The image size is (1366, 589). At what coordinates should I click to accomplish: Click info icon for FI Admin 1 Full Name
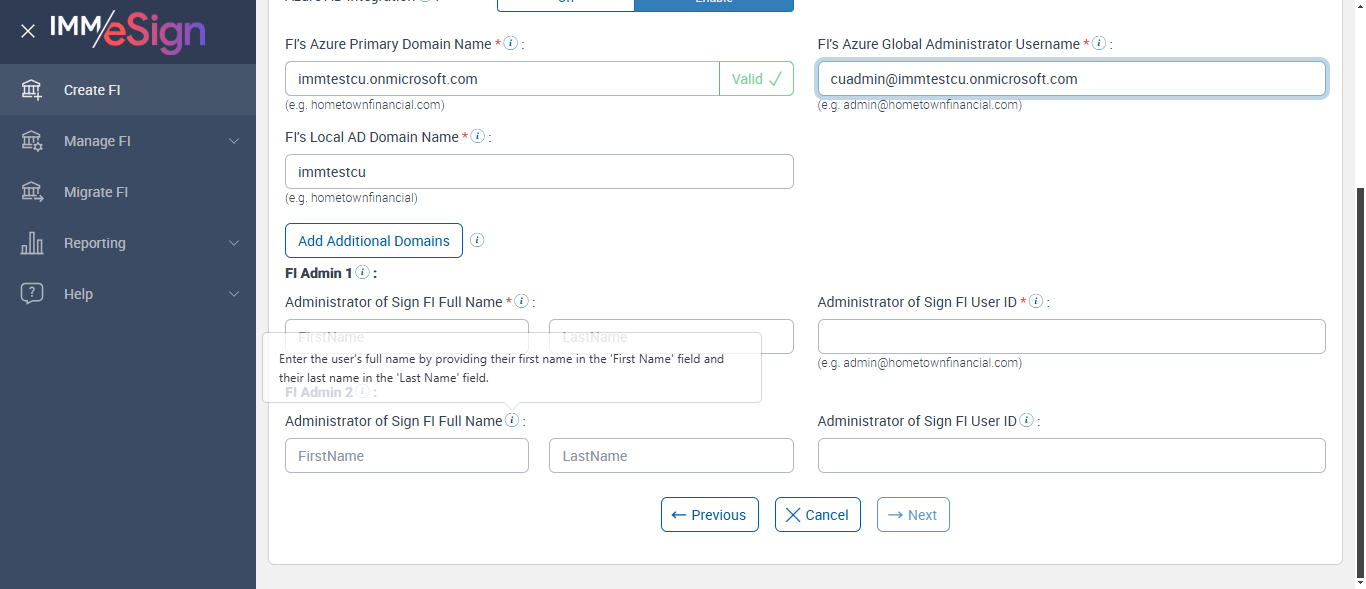521,301
